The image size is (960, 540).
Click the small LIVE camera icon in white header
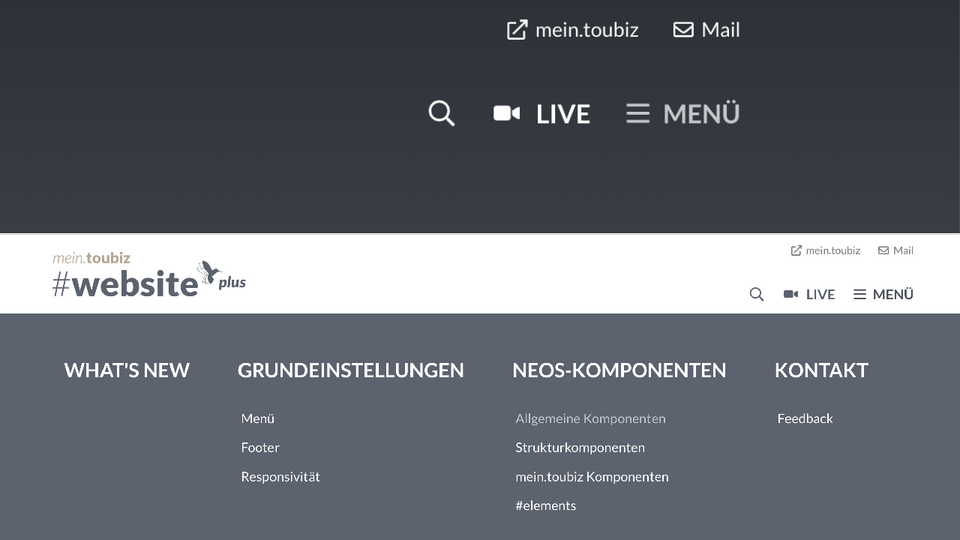point(791,294)
